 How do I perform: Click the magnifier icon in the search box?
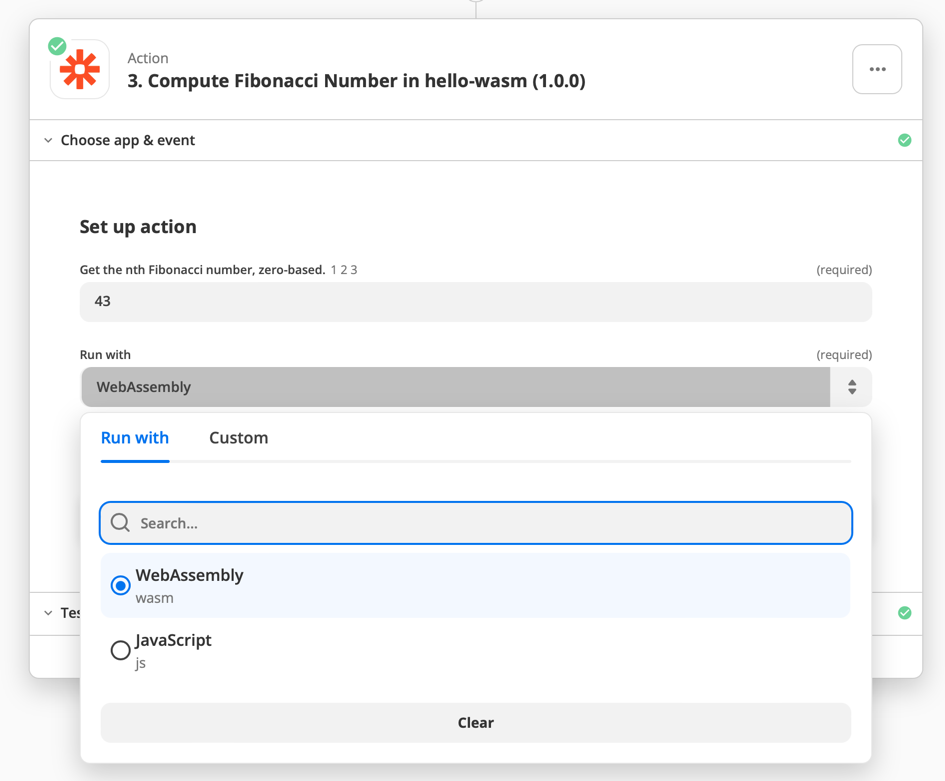(x=121, y=523)
